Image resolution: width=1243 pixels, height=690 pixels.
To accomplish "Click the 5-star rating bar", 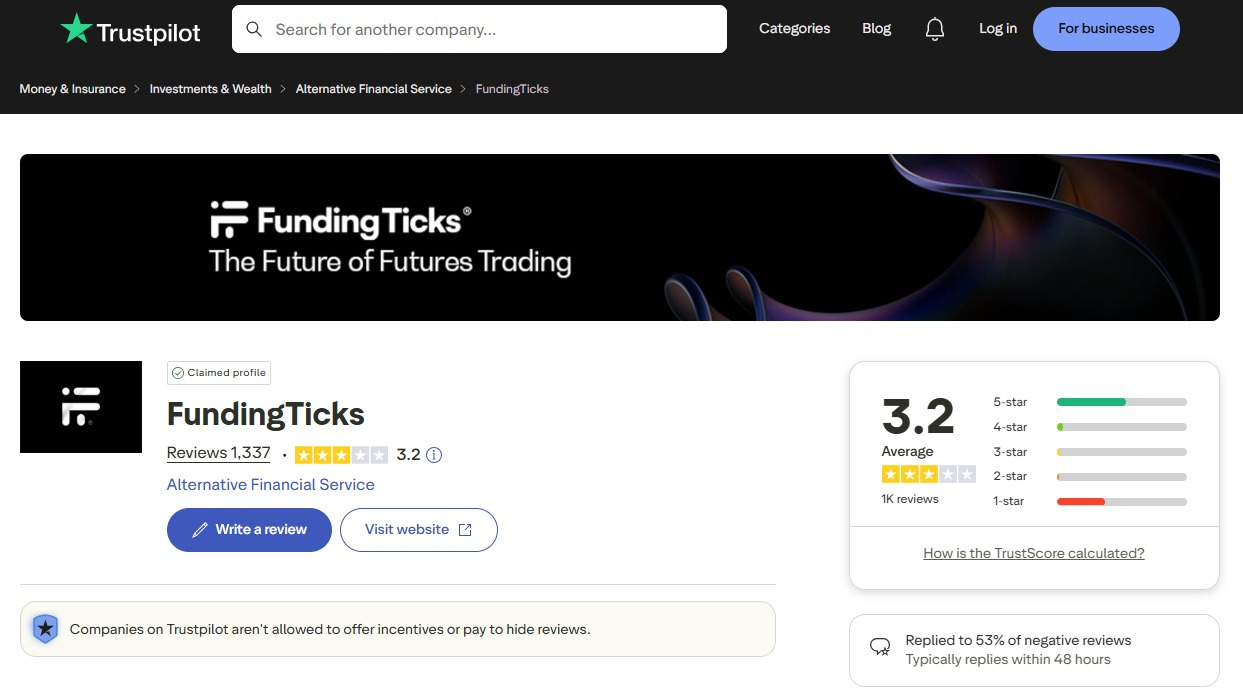I will [x=1121, y=400].
